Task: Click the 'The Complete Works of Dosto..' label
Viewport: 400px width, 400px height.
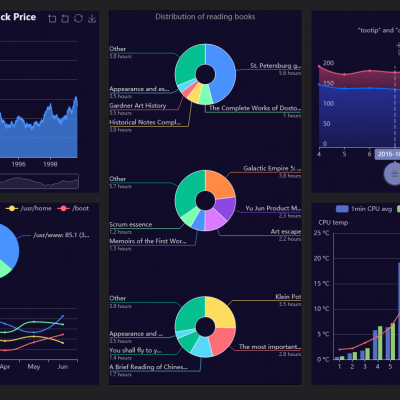Action: [x=255, y=108]
